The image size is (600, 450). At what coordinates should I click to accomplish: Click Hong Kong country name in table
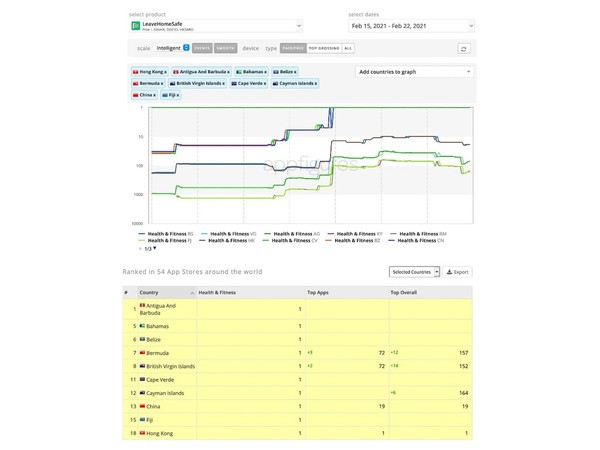[160, 434]
